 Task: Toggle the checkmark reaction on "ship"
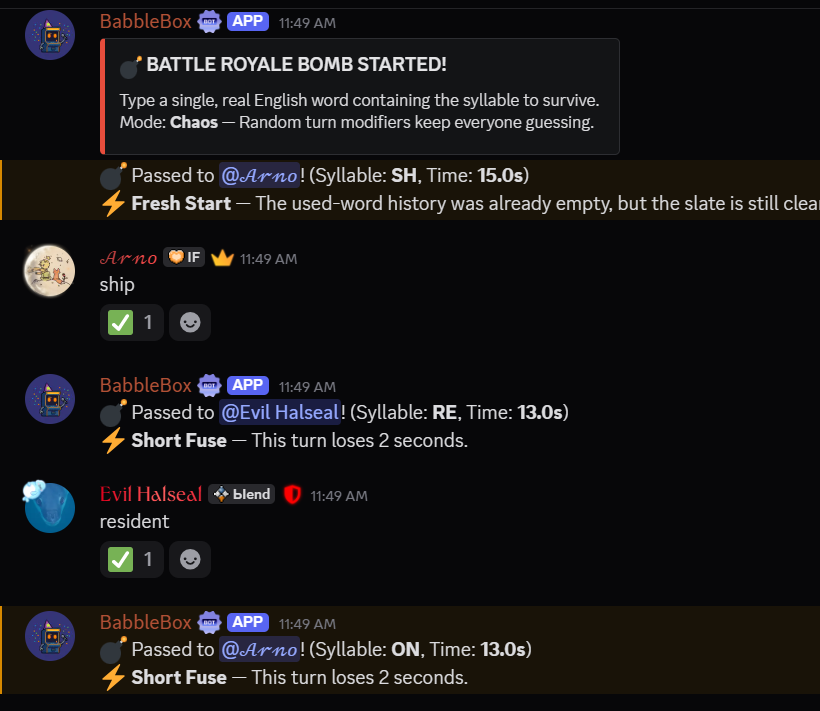[x=132, y=323]
